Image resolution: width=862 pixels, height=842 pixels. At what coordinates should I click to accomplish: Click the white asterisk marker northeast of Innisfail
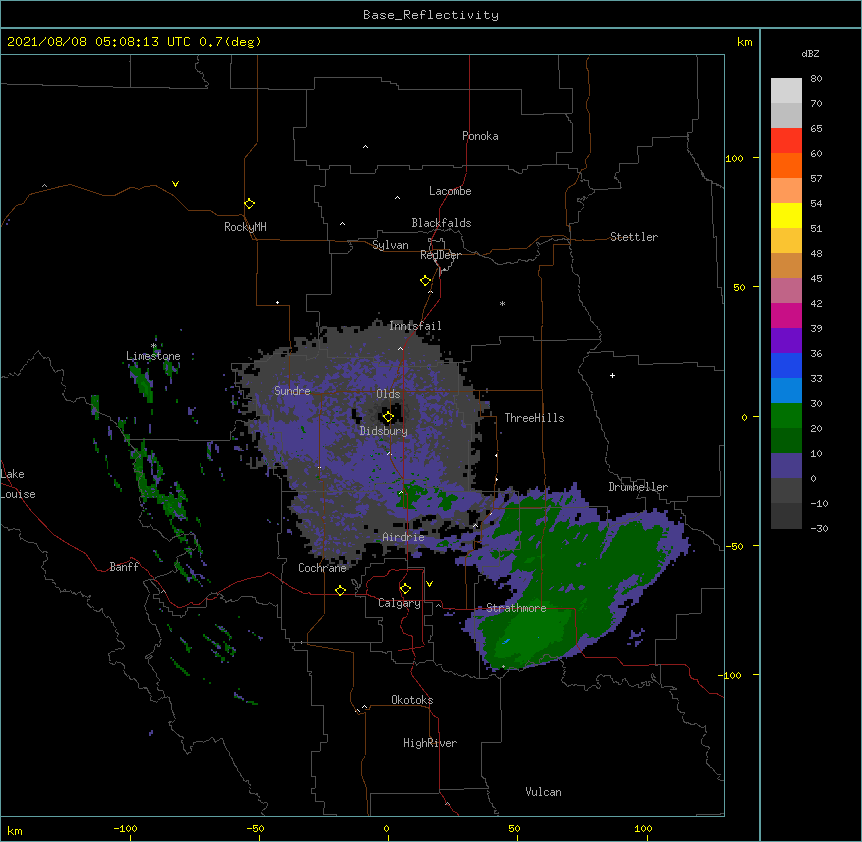(502, 303)
